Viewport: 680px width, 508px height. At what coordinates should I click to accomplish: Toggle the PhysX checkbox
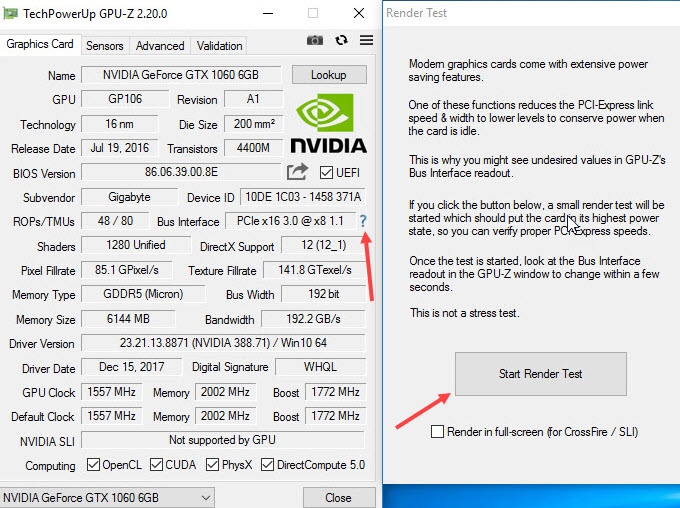(x=212, y=465)
